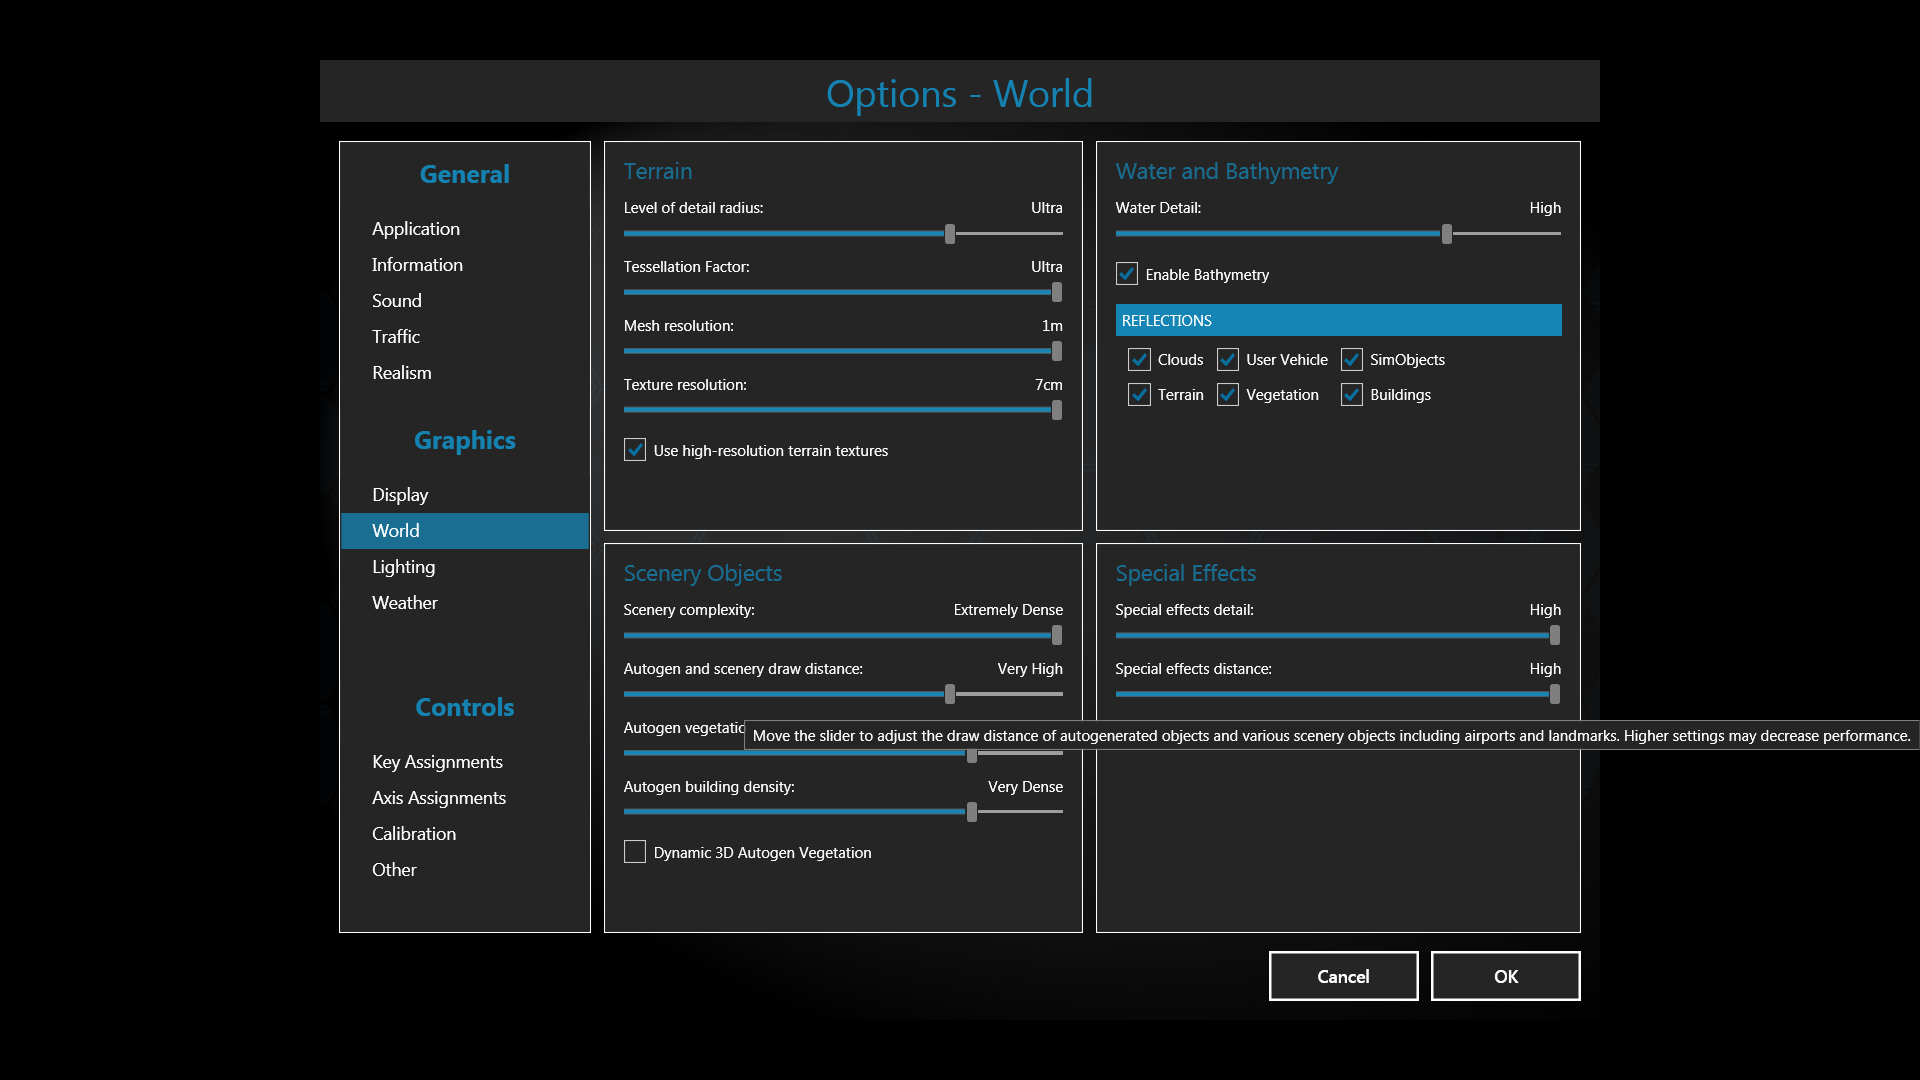Switch to Lighting options page
Image resolution: width=1920 pixels, height=1080 pixels.
tap(403, 567)
